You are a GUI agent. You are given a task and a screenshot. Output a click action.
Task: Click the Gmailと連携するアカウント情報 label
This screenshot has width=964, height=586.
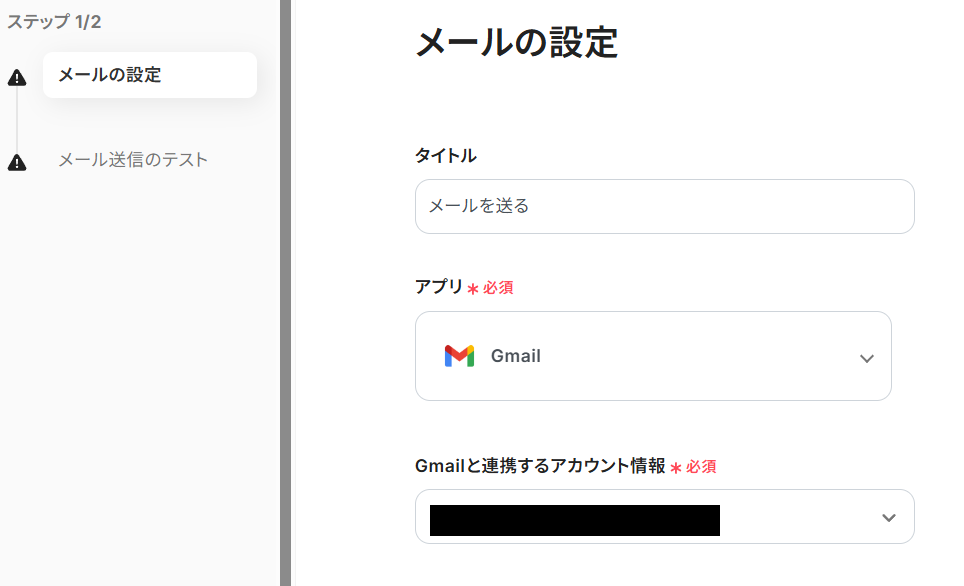click(540, 465)
